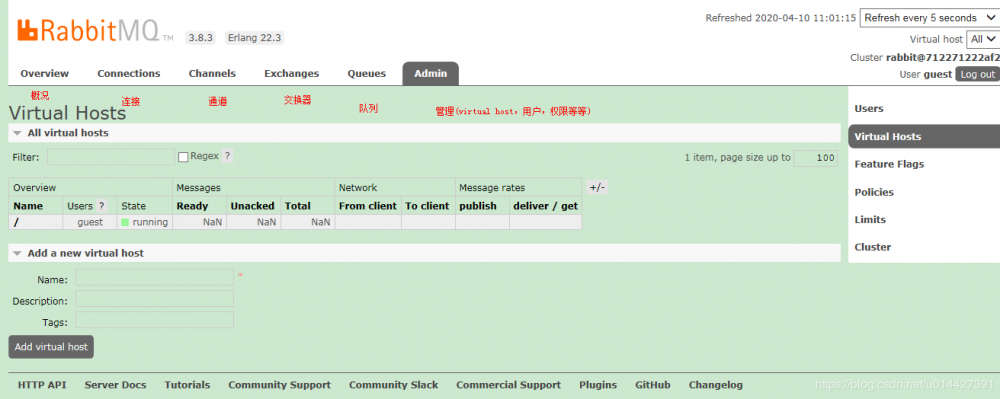
Task: Open the Commercial Support link
Action: [508, 385]
